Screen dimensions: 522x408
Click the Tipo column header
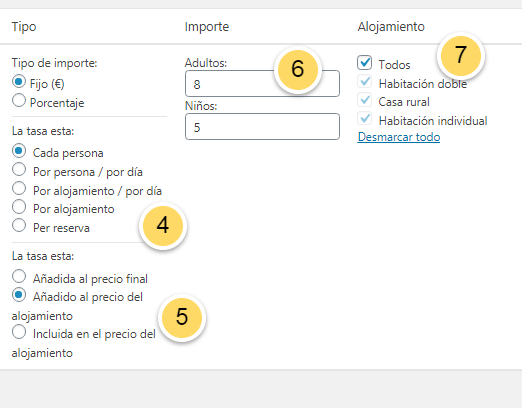point(24,26)
